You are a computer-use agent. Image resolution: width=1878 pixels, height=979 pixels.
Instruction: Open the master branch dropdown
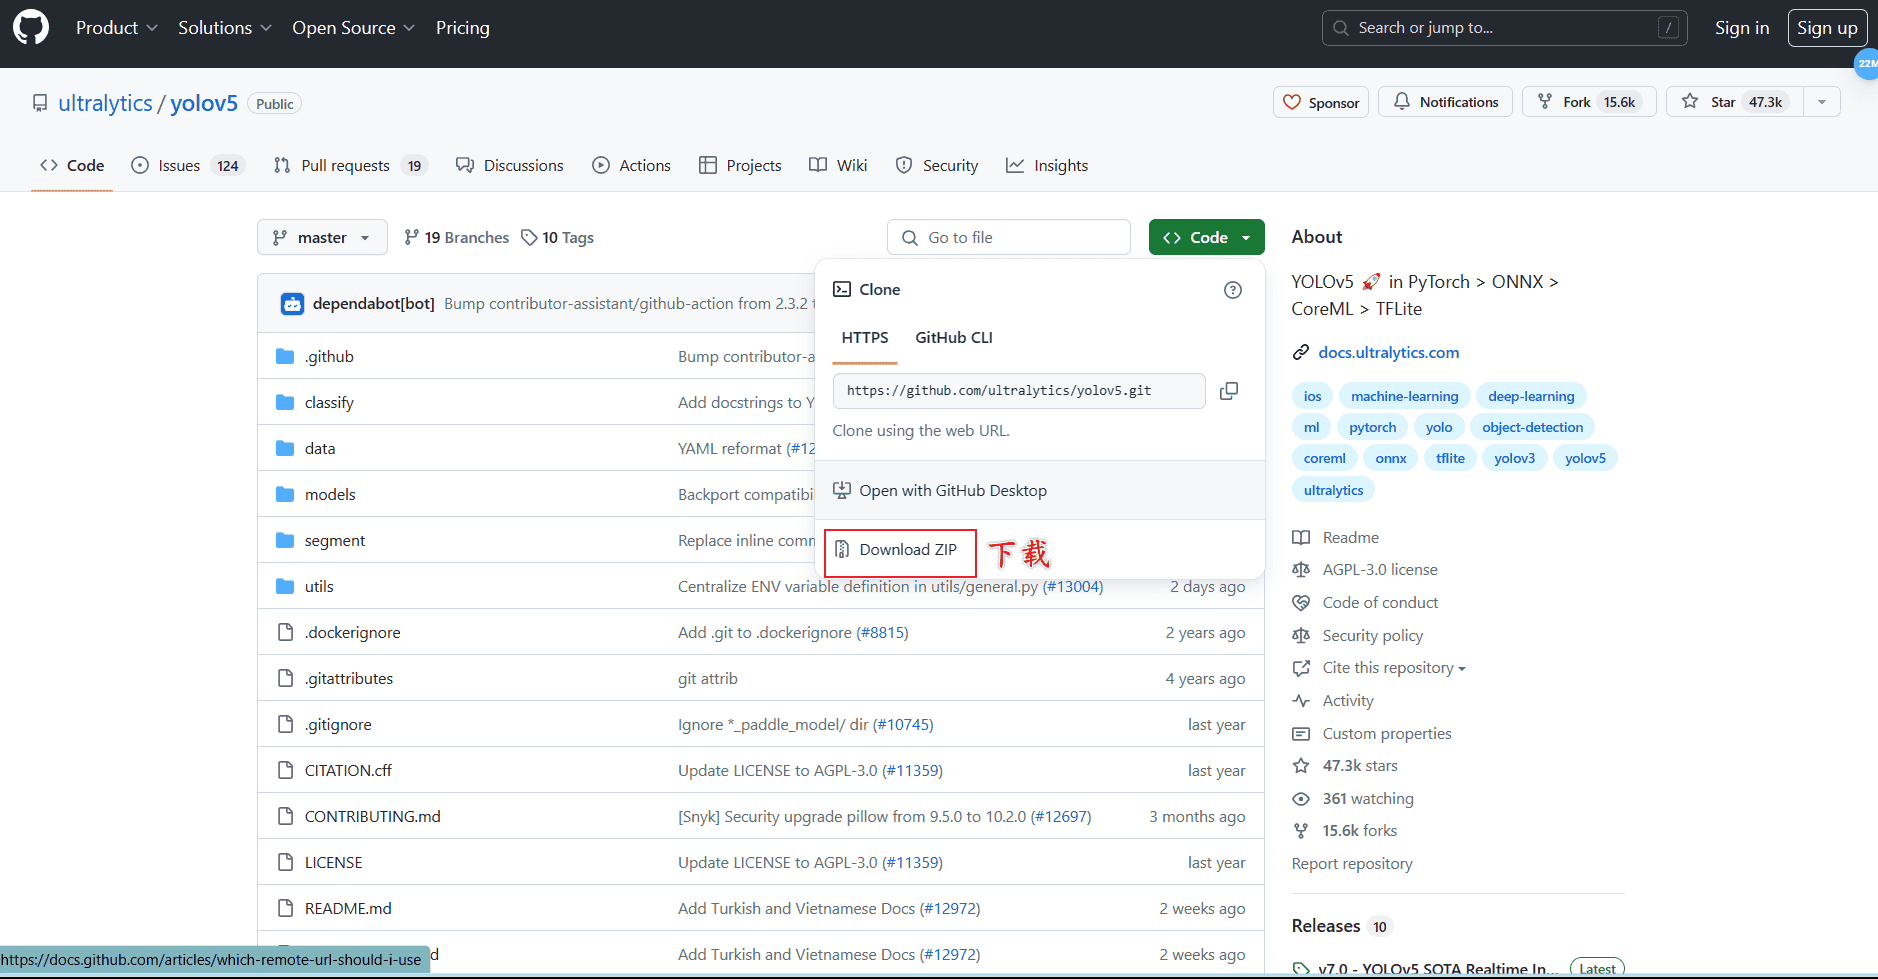click(322, 237)
